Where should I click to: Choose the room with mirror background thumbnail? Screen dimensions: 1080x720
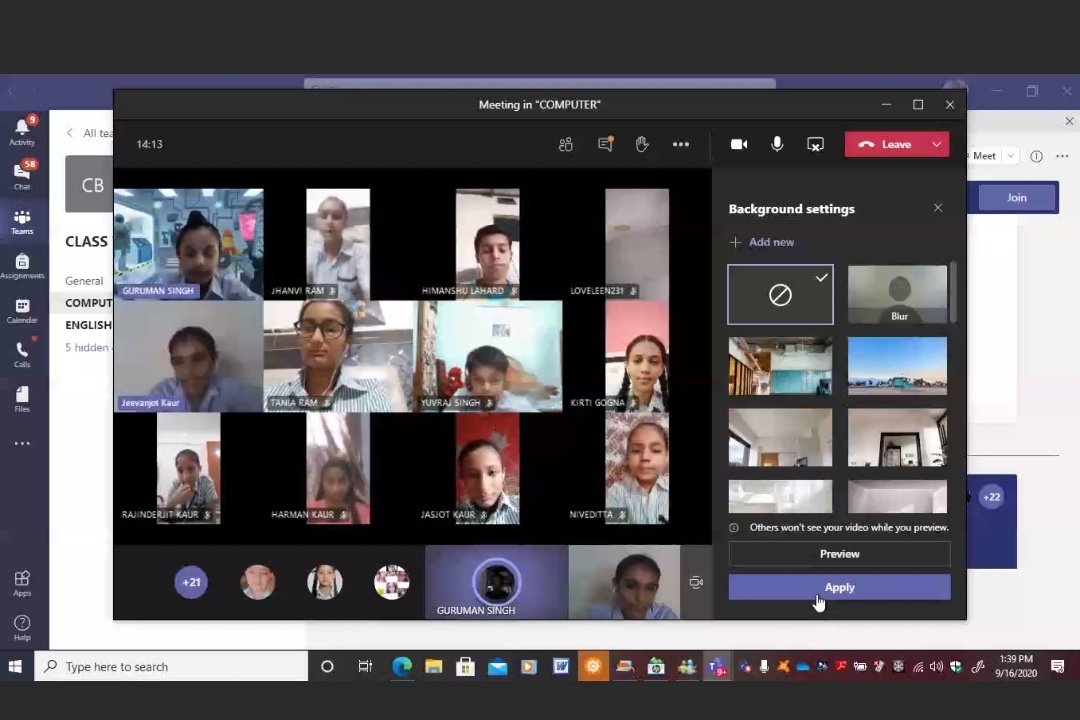point(897,438)
